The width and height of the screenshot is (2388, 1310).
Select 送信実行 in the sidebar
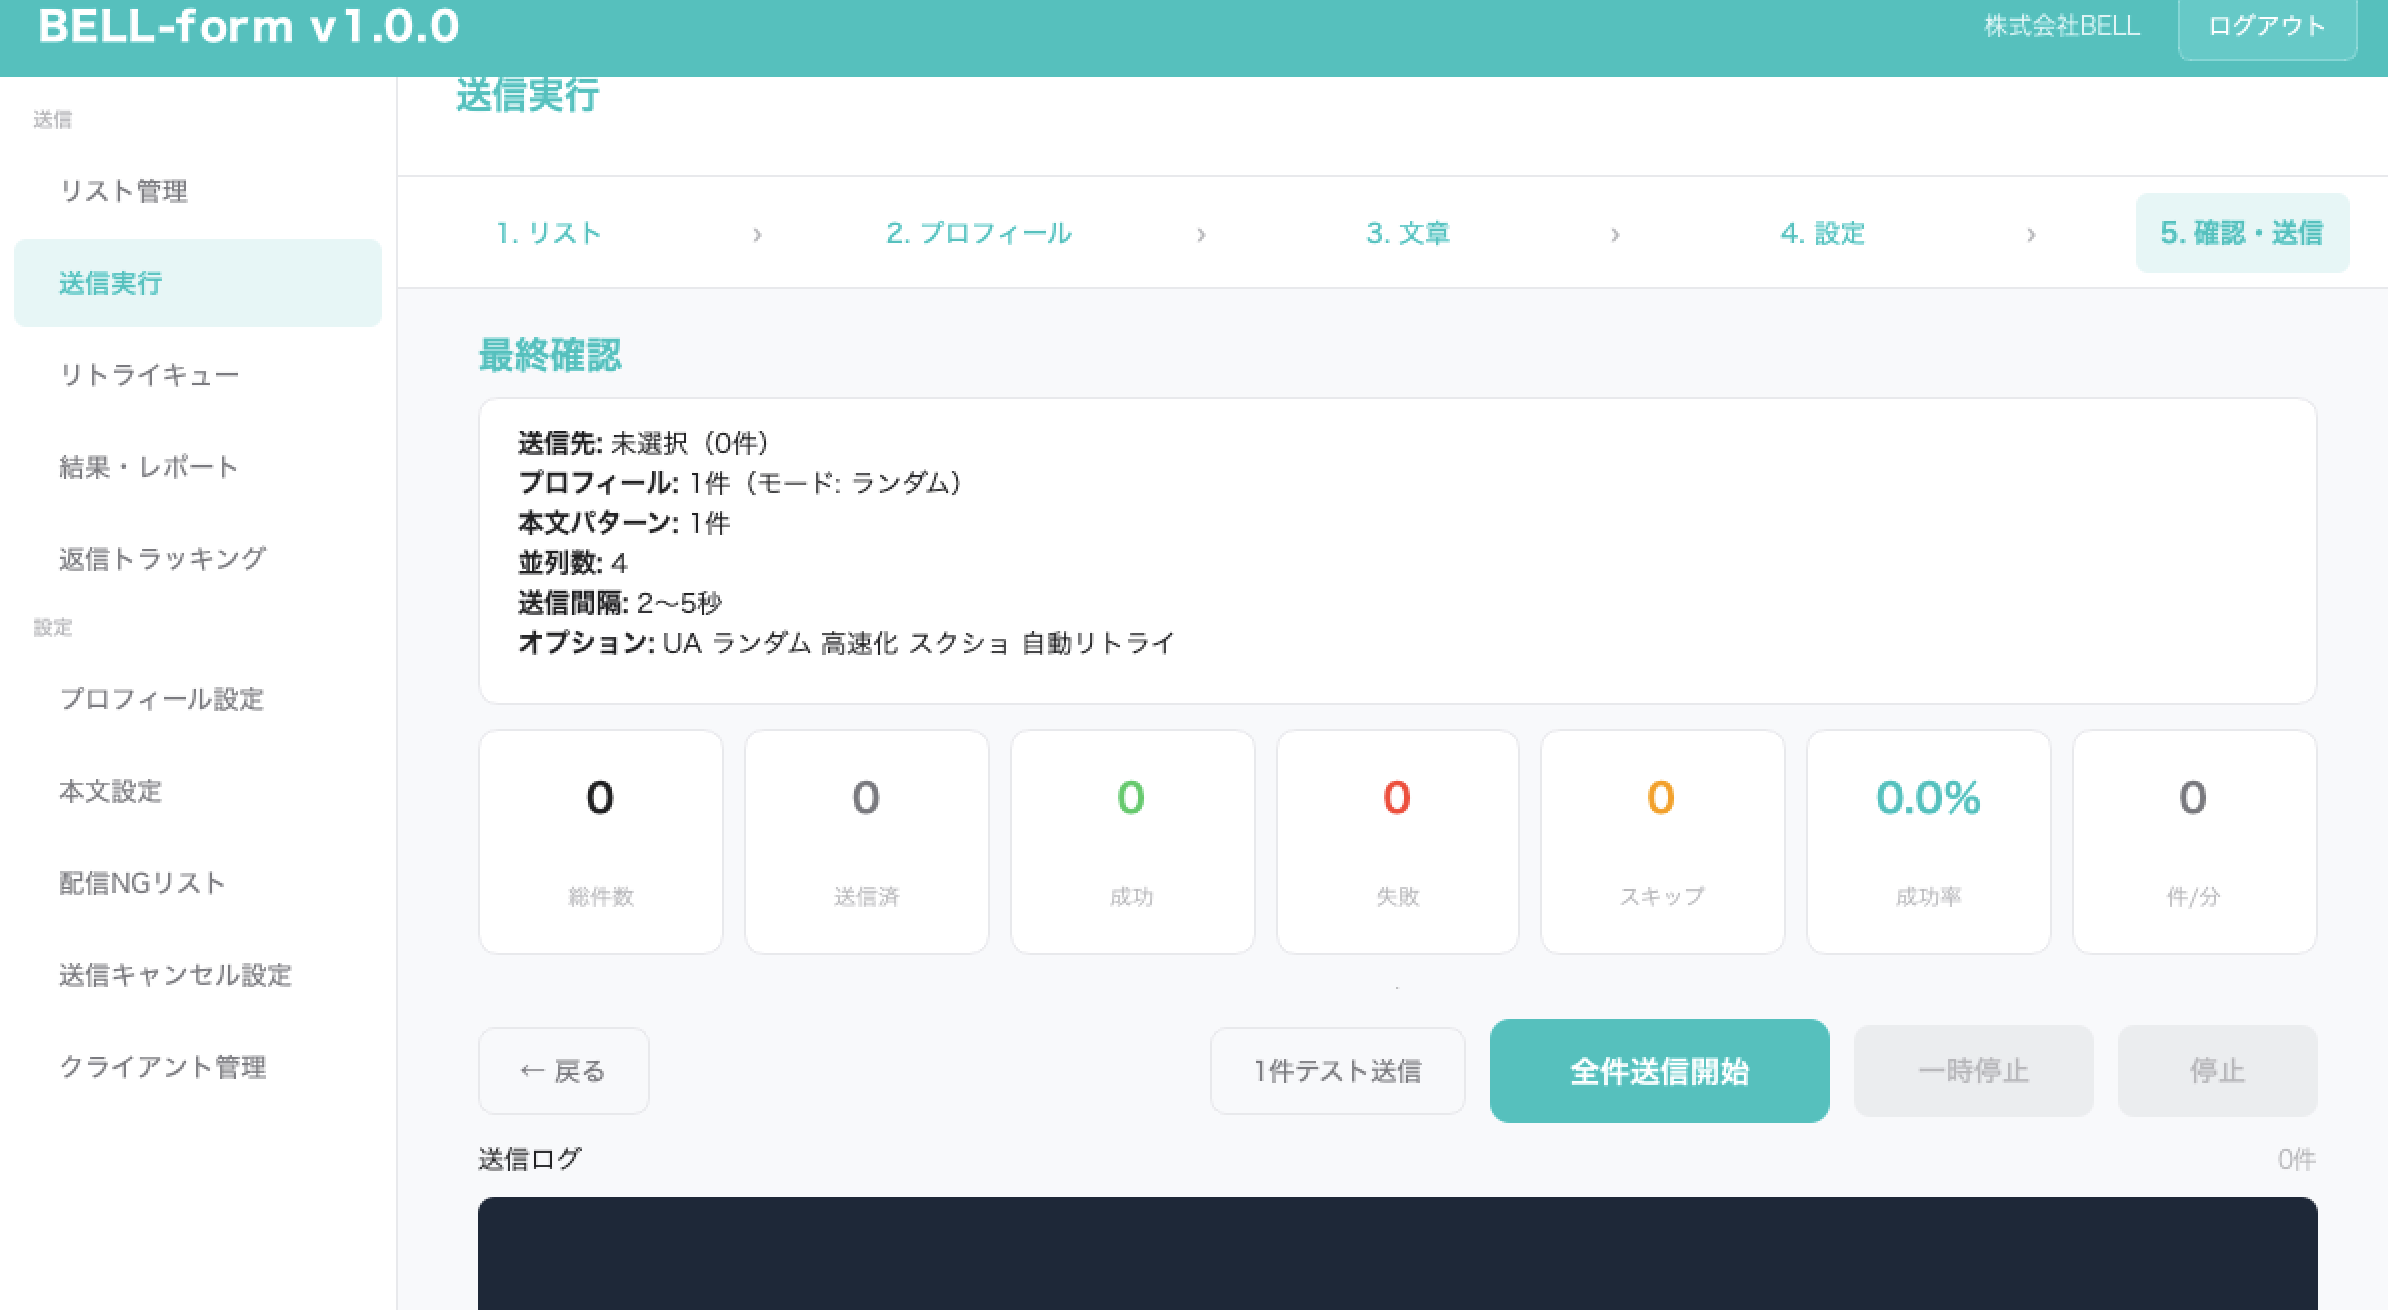tap(110, 283)
